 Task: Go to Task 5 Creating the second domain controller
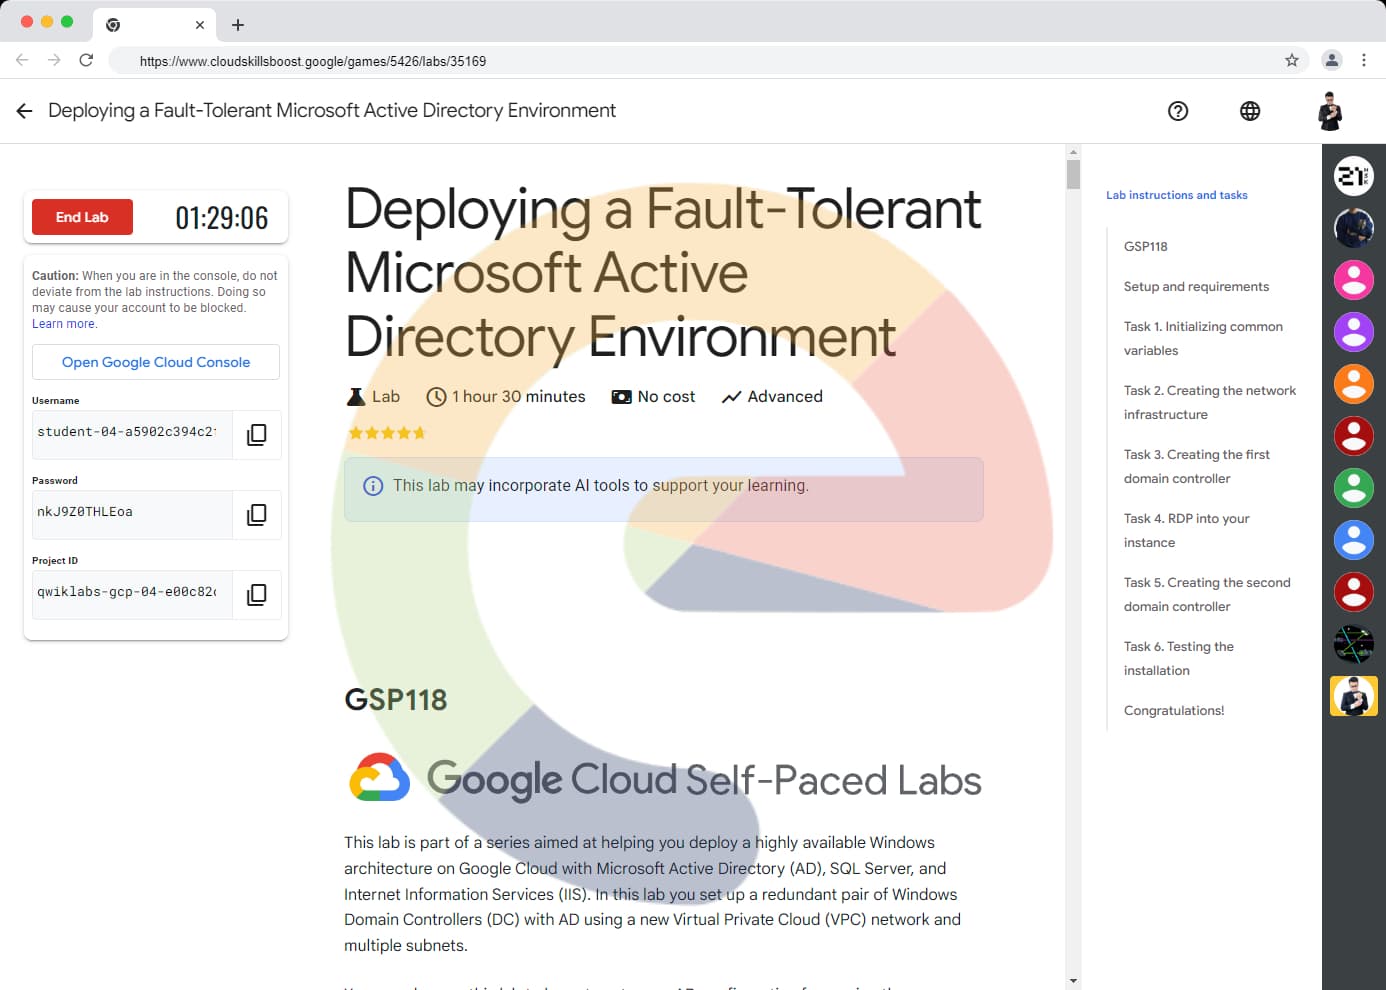coord(1207,594)
